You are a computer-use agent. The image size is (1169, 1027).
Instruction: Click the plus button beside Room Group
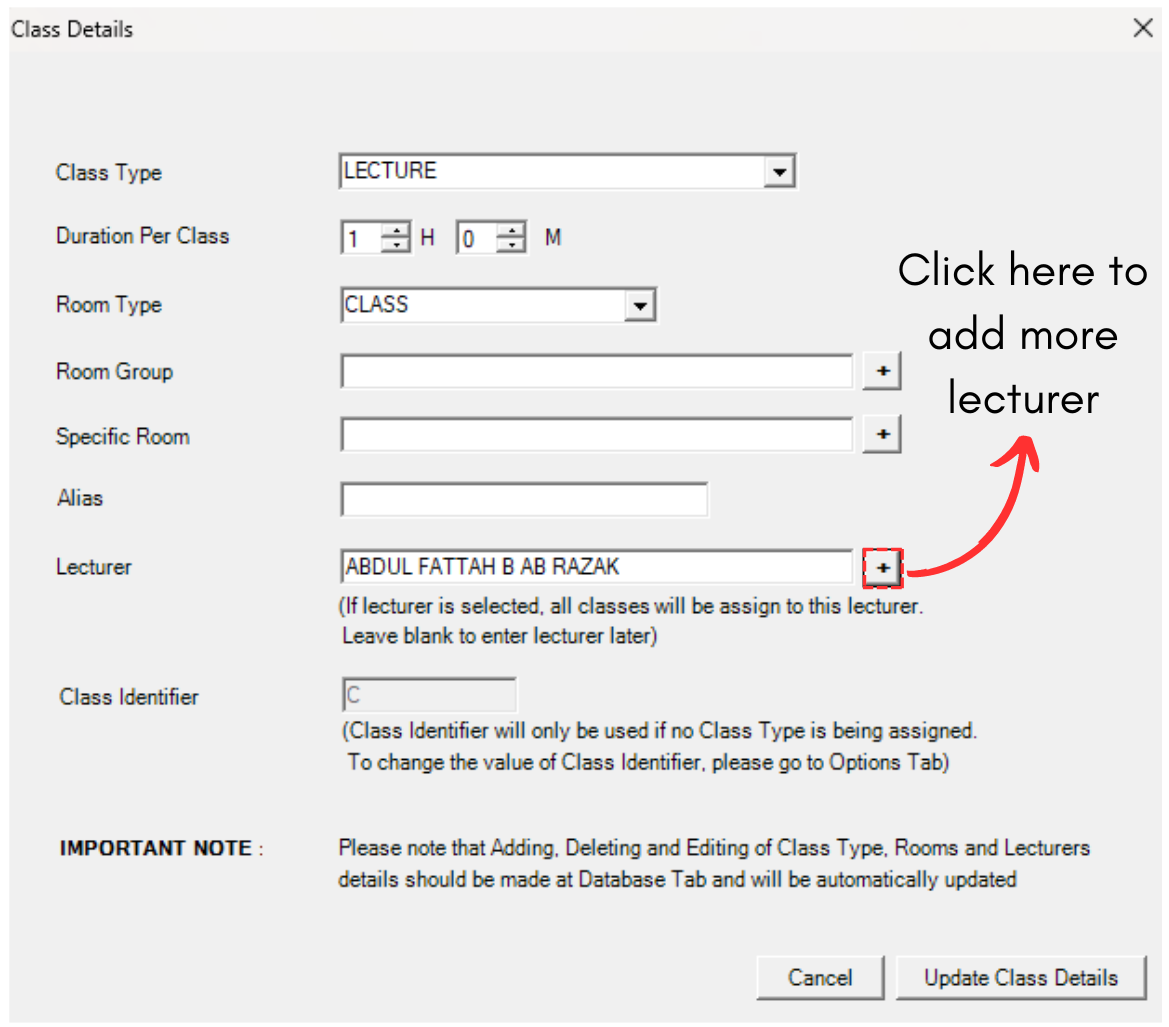click(x=882, y=371)
